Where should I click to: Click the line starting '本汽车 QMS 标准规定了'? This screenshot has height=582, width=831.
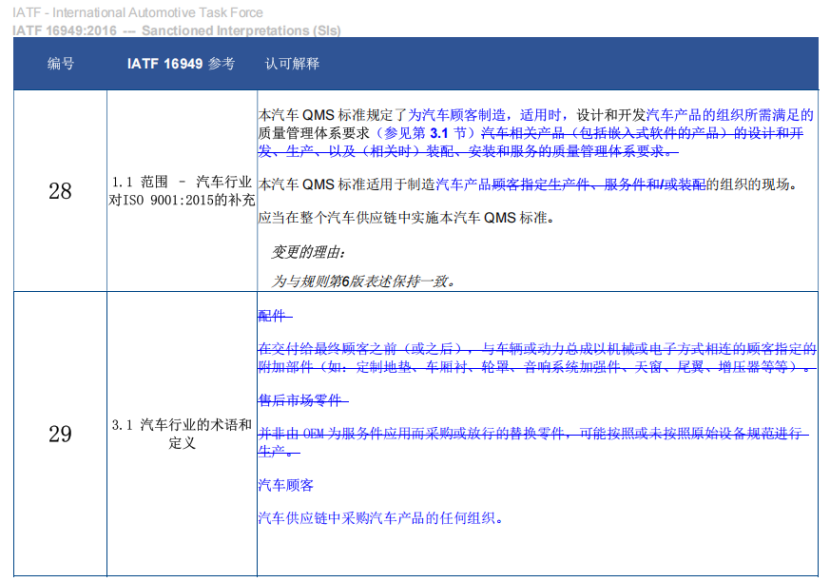[536, 115]
